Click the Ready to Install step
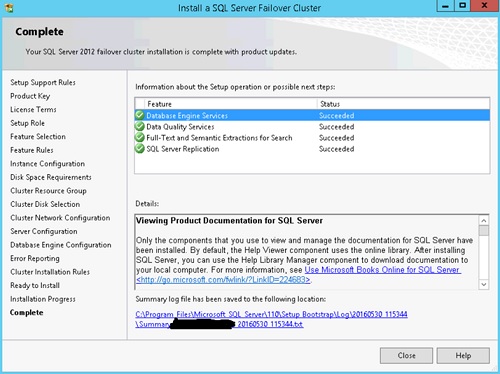Viewport: 500px width, 374px height. pos(35,285)
